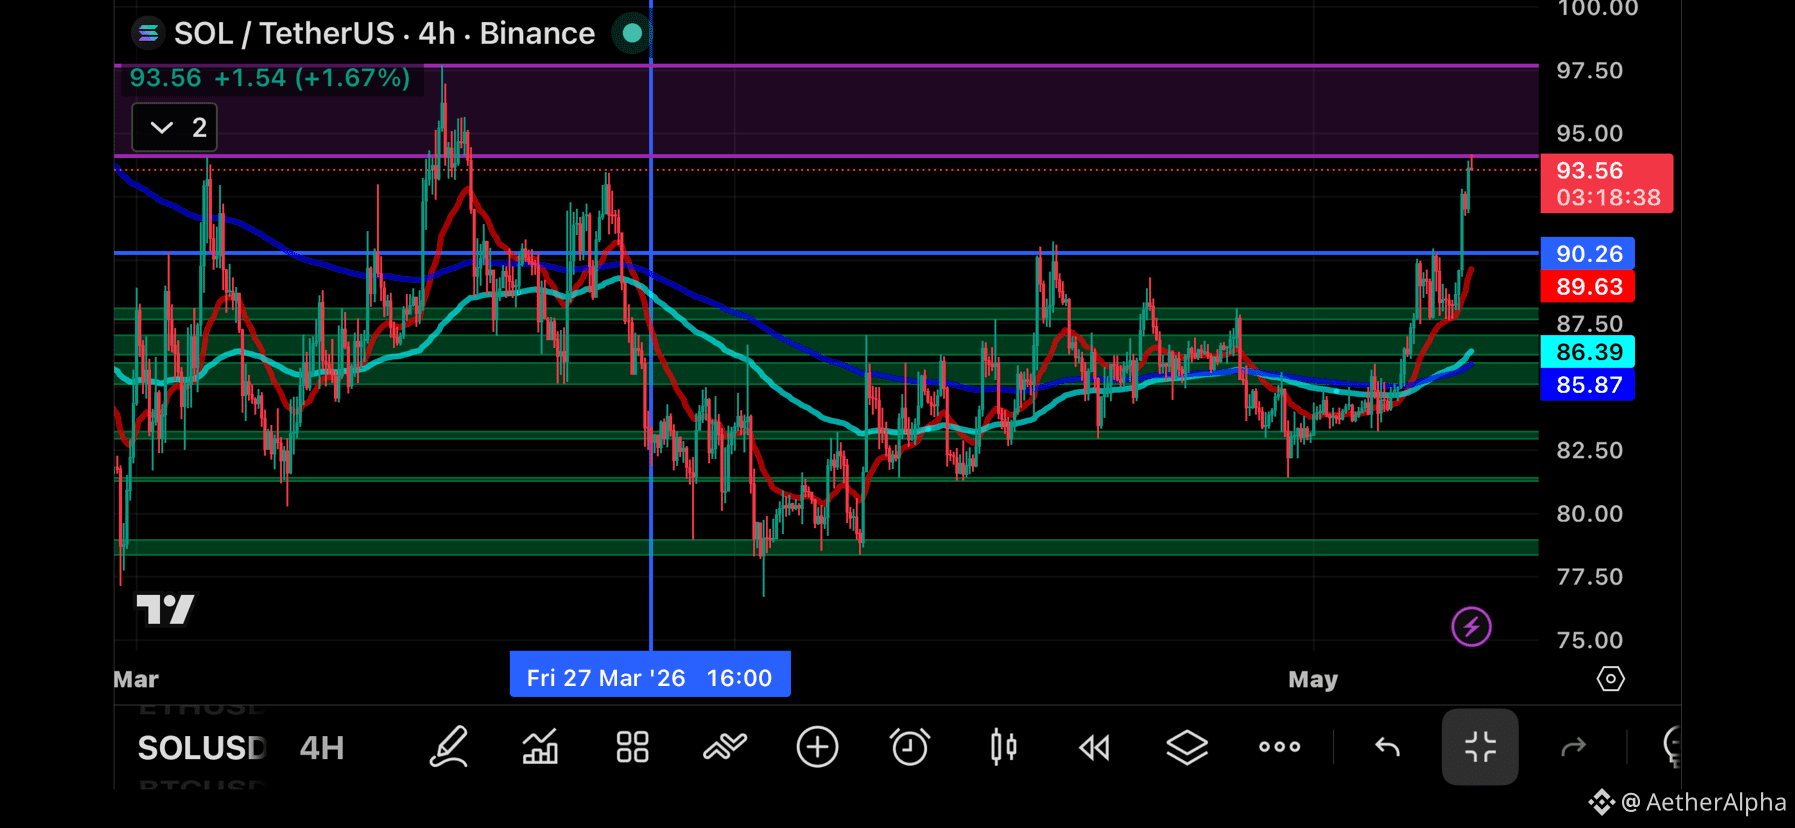This screenshot has height=828, width=1795.
Task: Change the 4H timeframe interval
Action: [322, 748]
